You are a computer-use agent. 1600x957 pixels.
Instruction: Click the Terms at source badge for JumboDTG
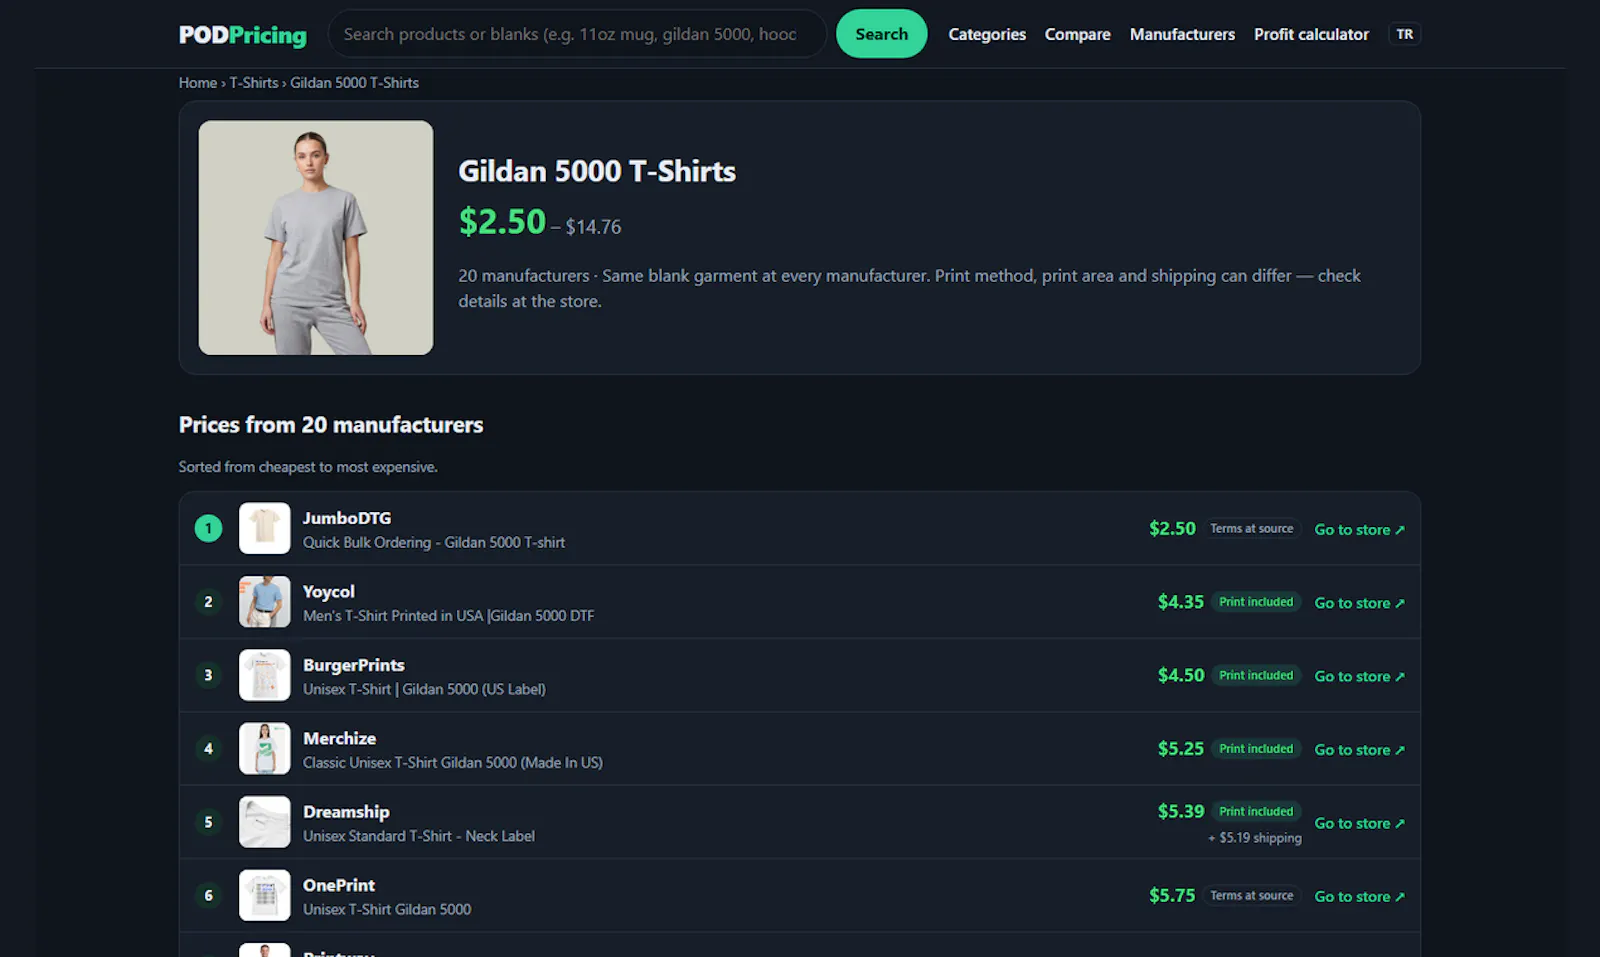pos(1252,528)
